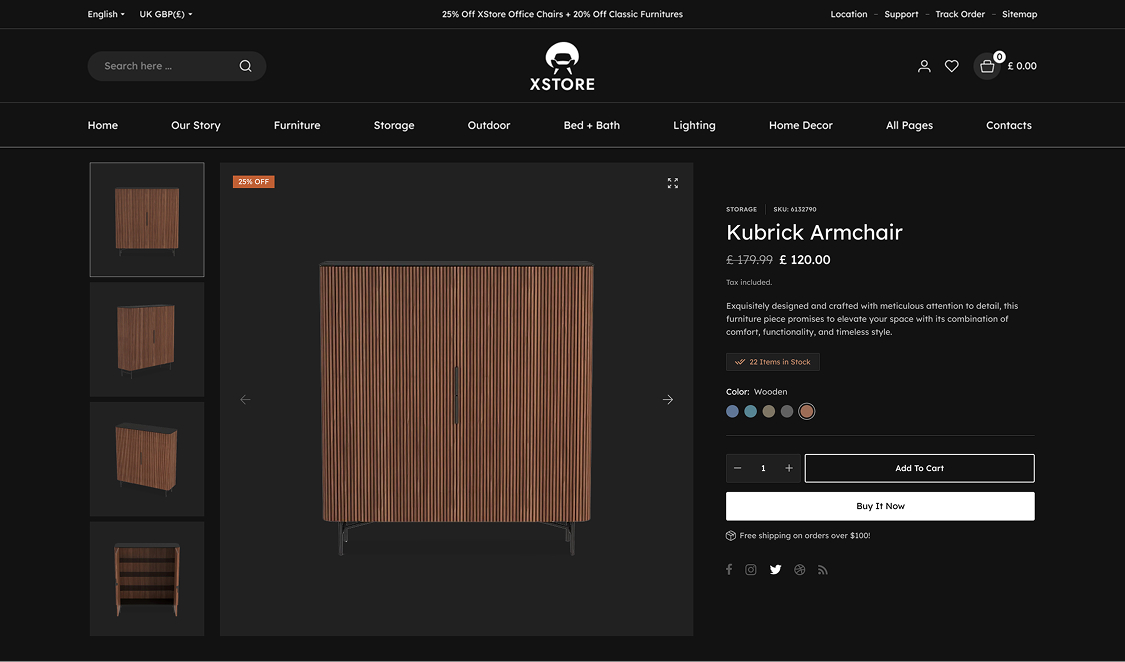
Task: Click the Add To Cart button
Action: click(919, 468)
